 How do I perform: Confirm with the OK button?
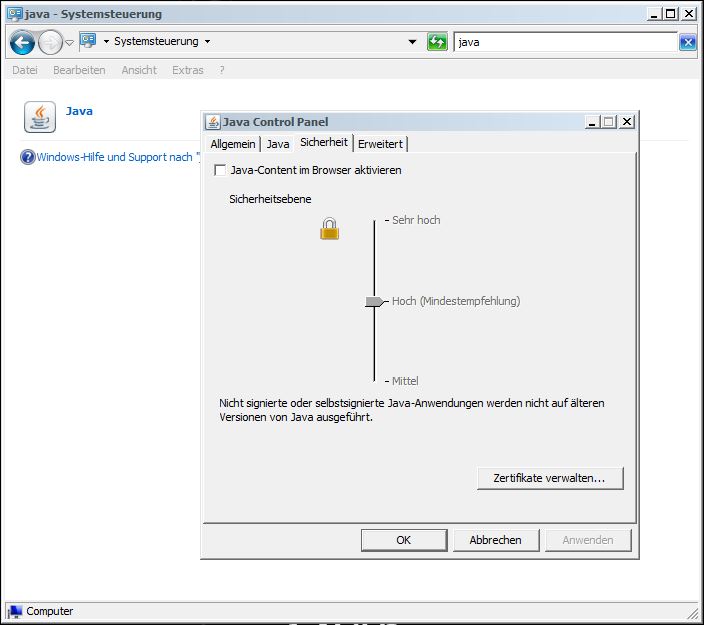tap(404, 540)
